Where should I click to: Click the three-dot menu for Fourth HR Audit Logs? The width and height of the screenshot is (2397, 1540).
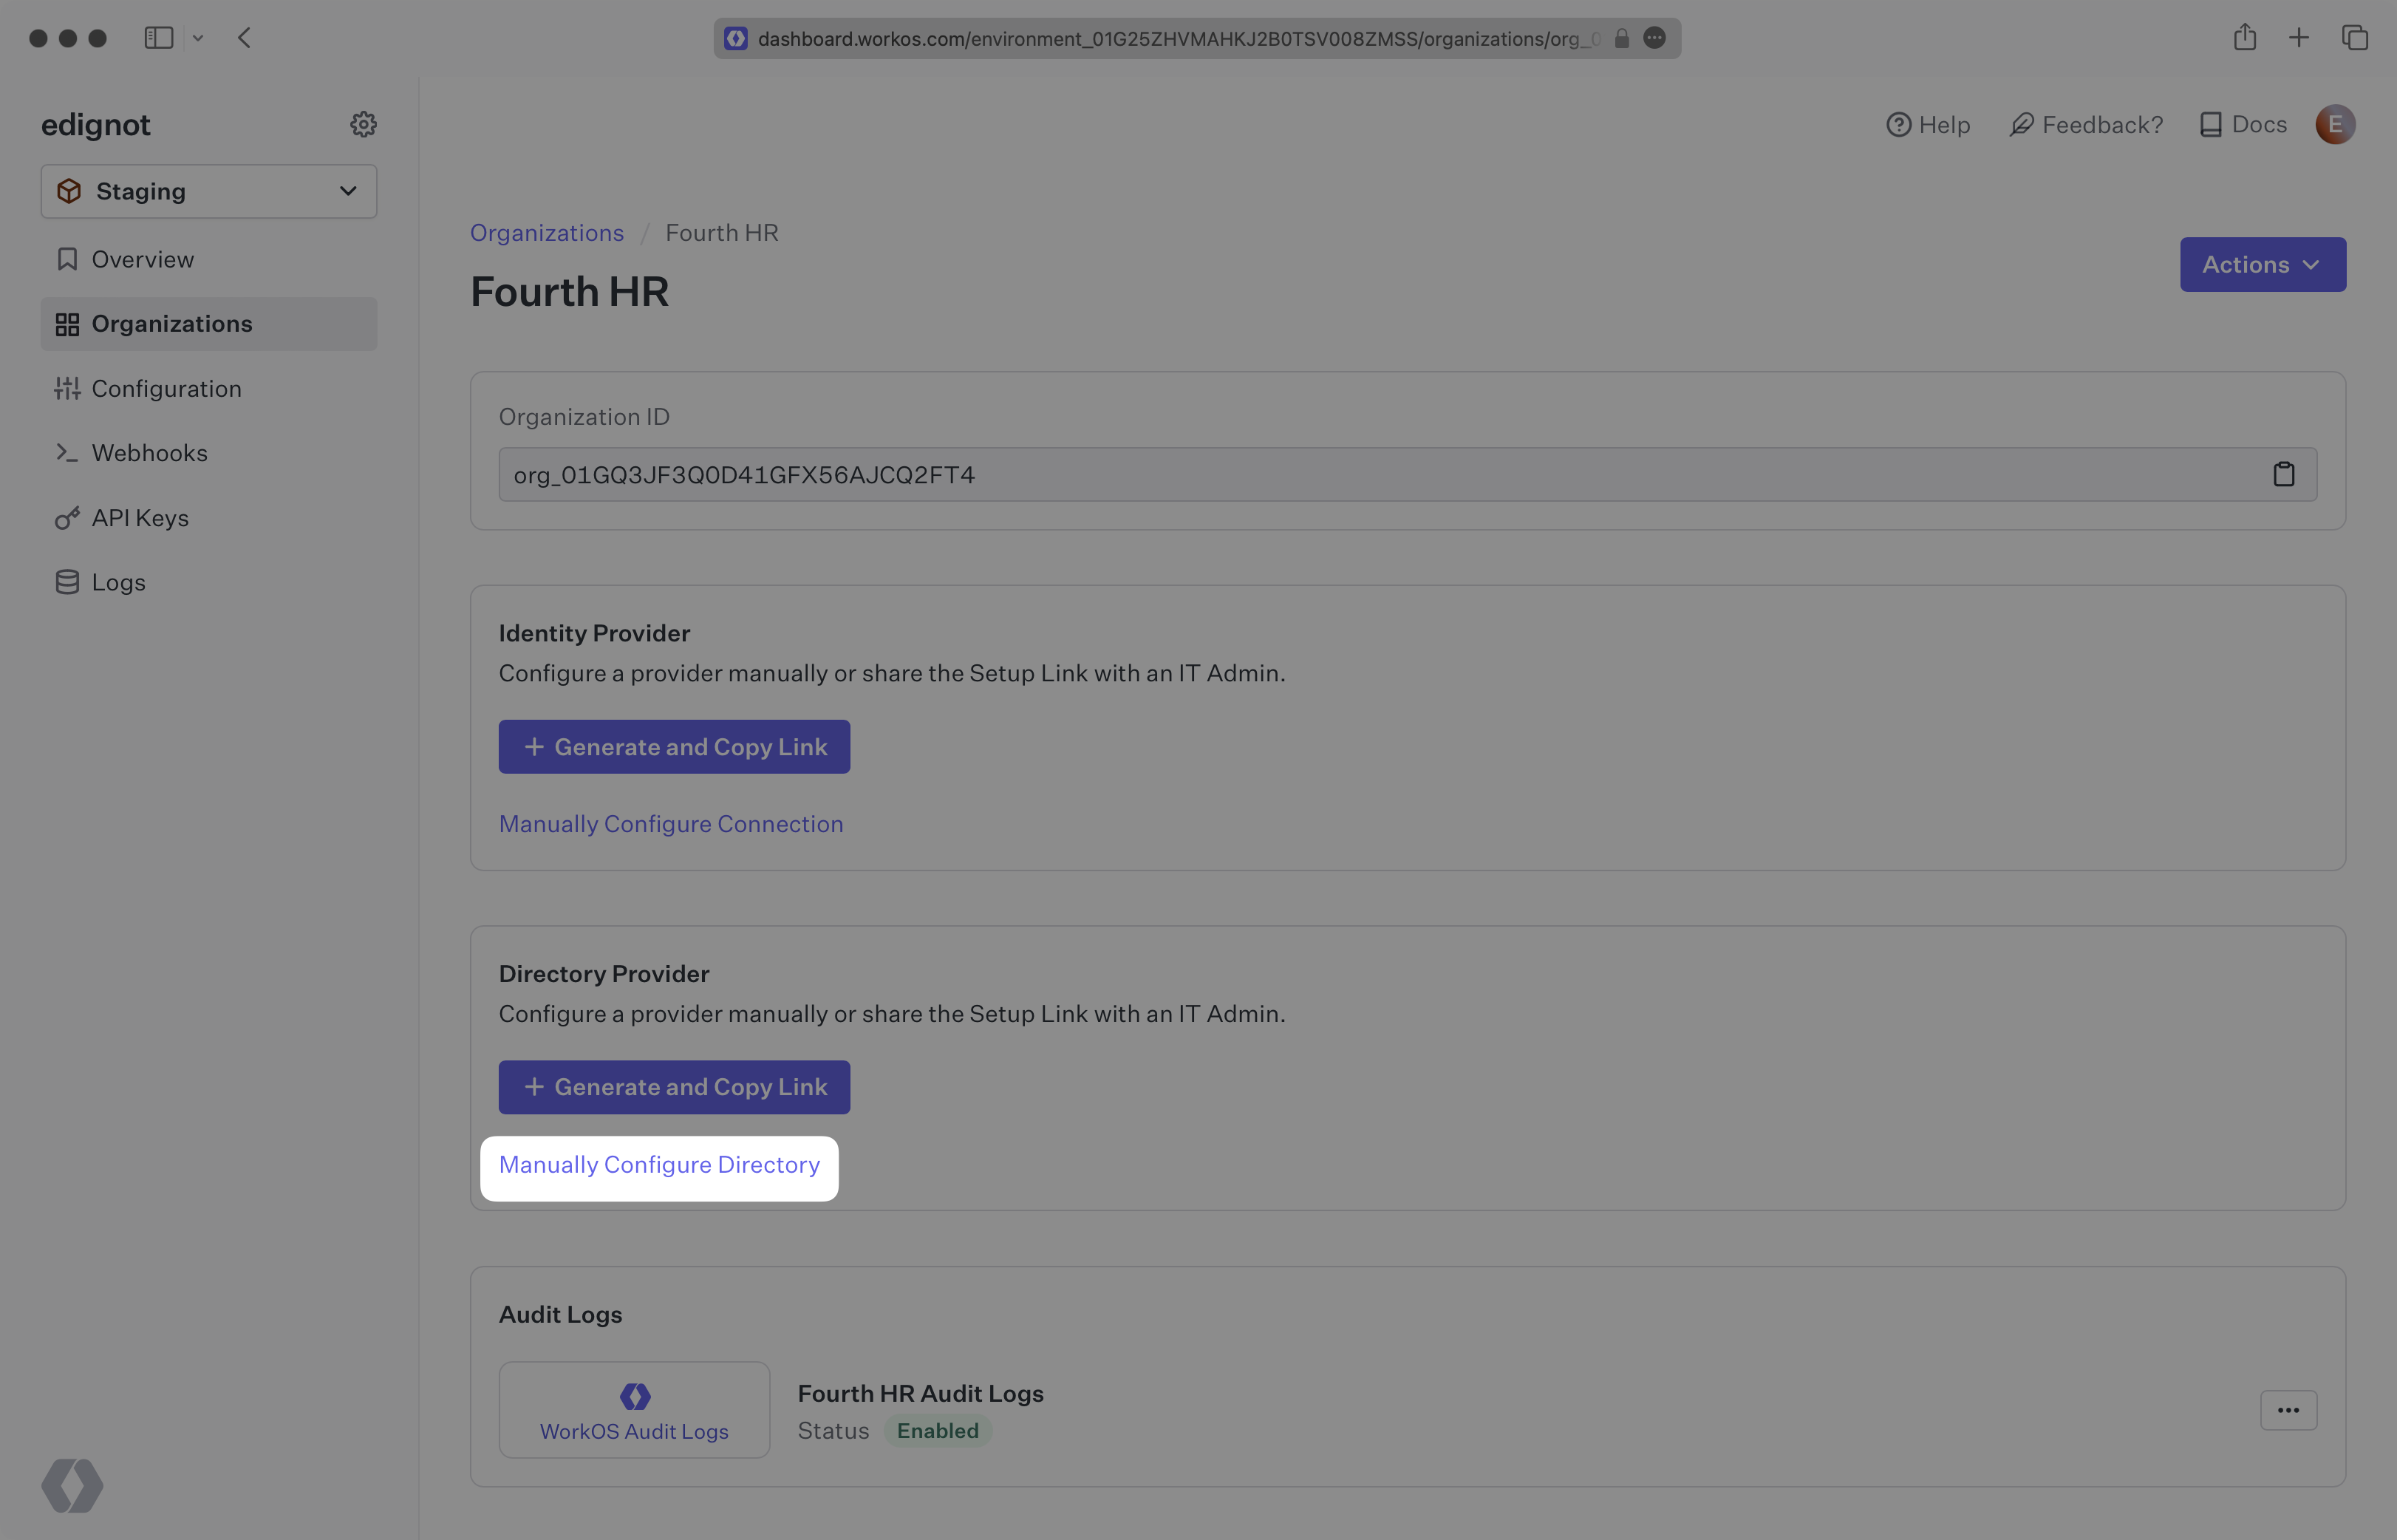tap(2288, 1411)
